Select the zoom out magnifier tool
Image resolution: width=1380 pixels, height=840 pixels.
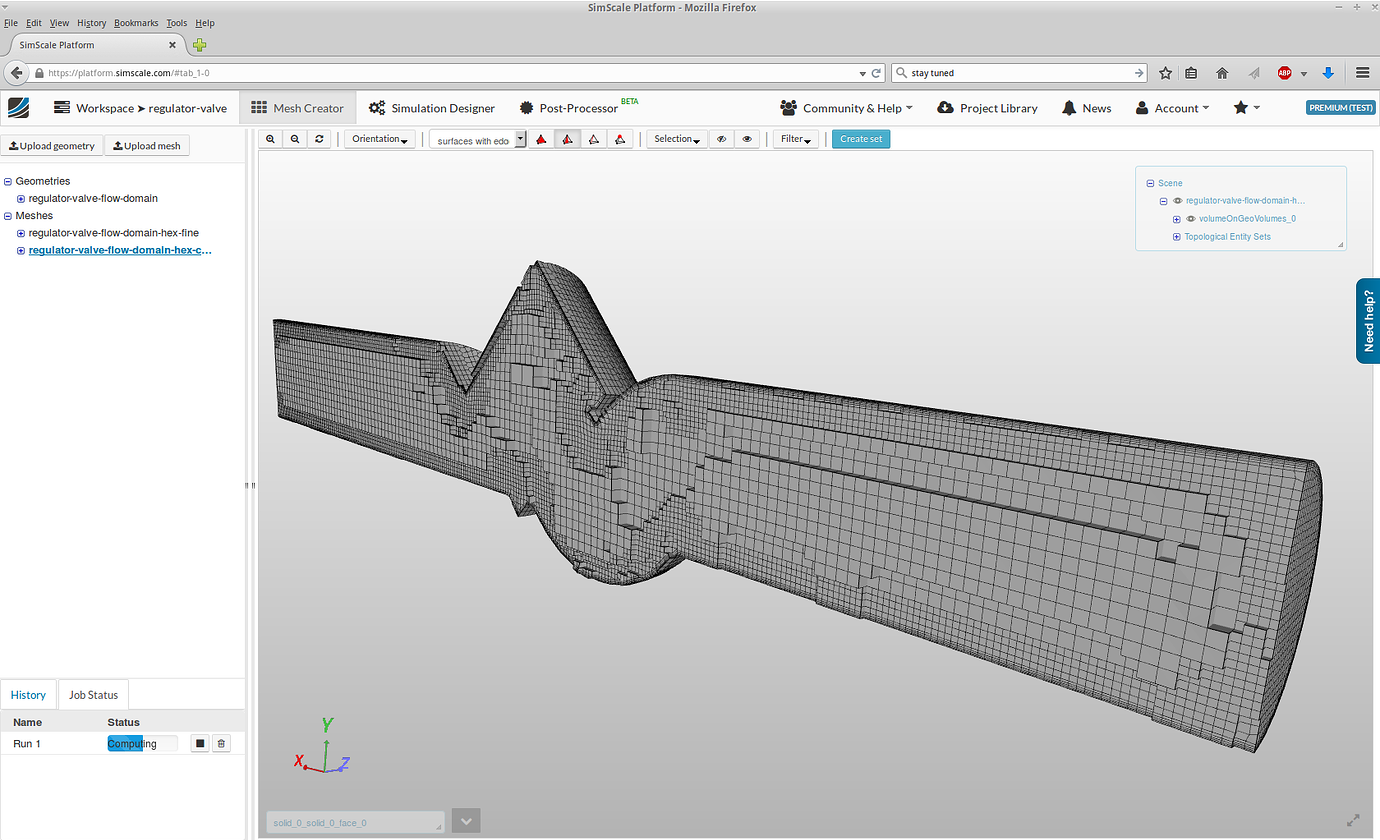pyautogui.click(x=294, y=139)
